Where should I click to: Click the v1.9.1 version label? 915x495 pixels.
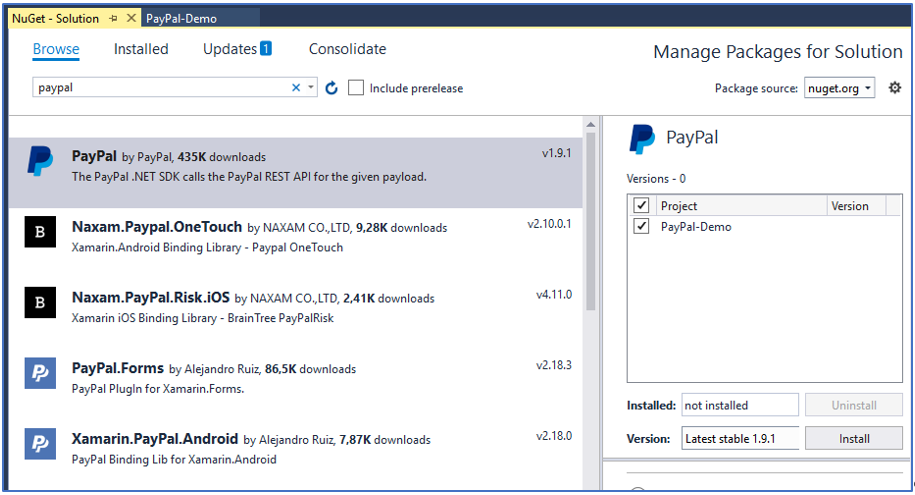[x=556, y=153]
